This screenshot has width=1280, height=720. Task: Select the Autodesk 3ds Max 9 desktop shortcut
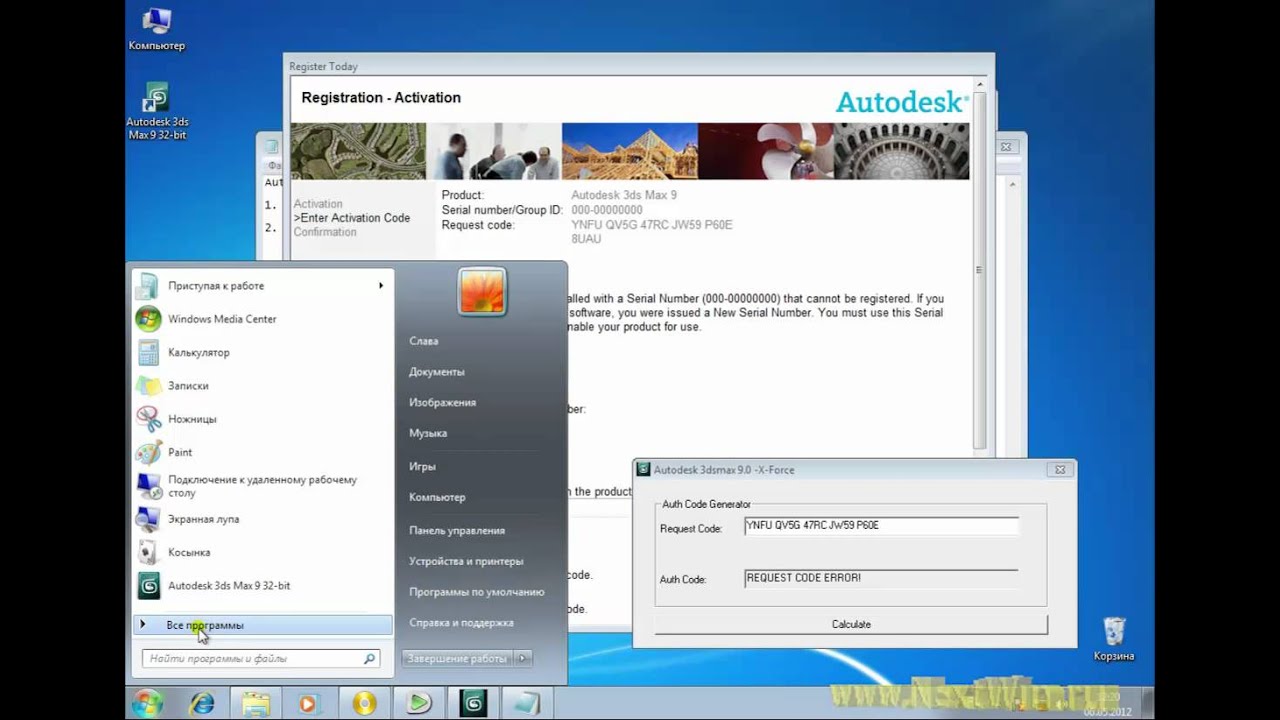point(157,110)
